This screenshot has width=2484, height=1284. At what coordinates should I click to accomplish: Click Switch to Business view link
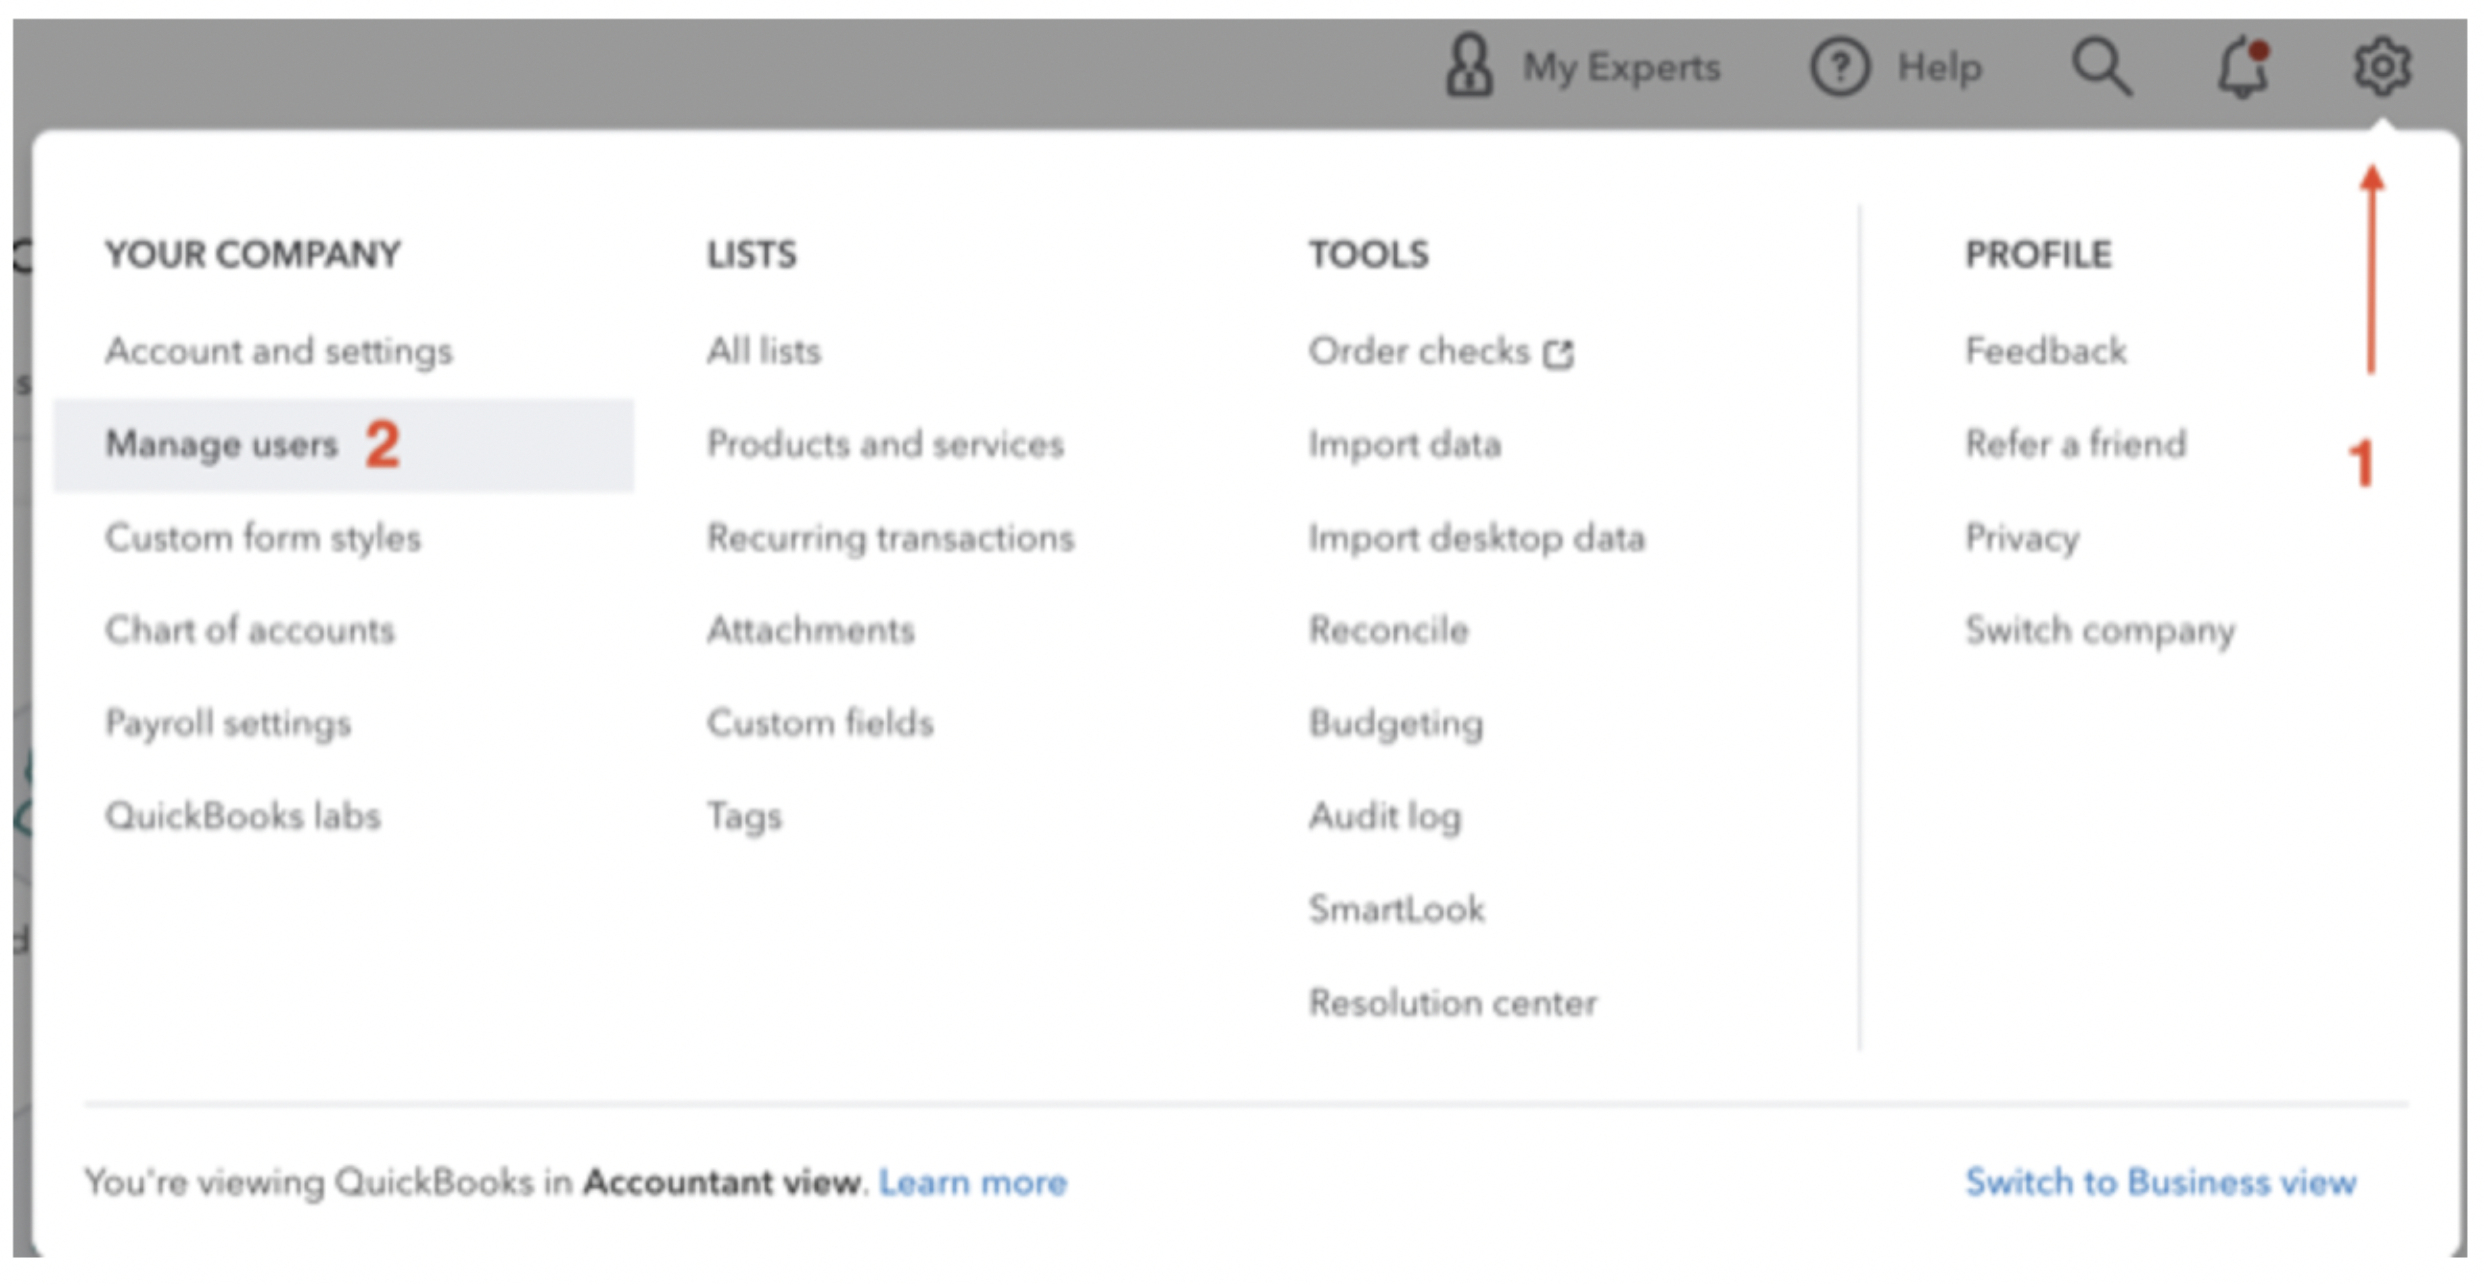coord(2160,1183)
